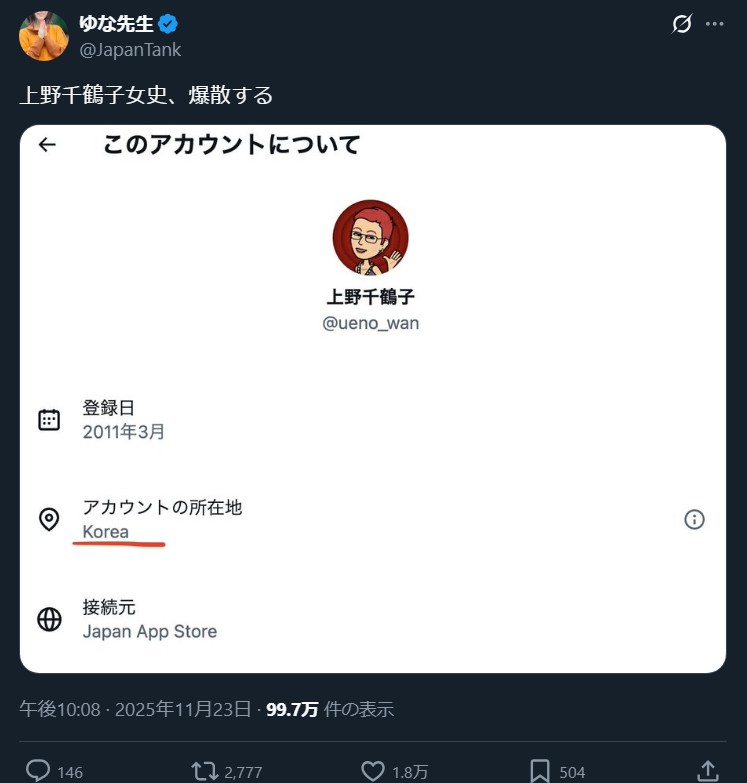Repost using the retweet arrows icon

point(205,771)
